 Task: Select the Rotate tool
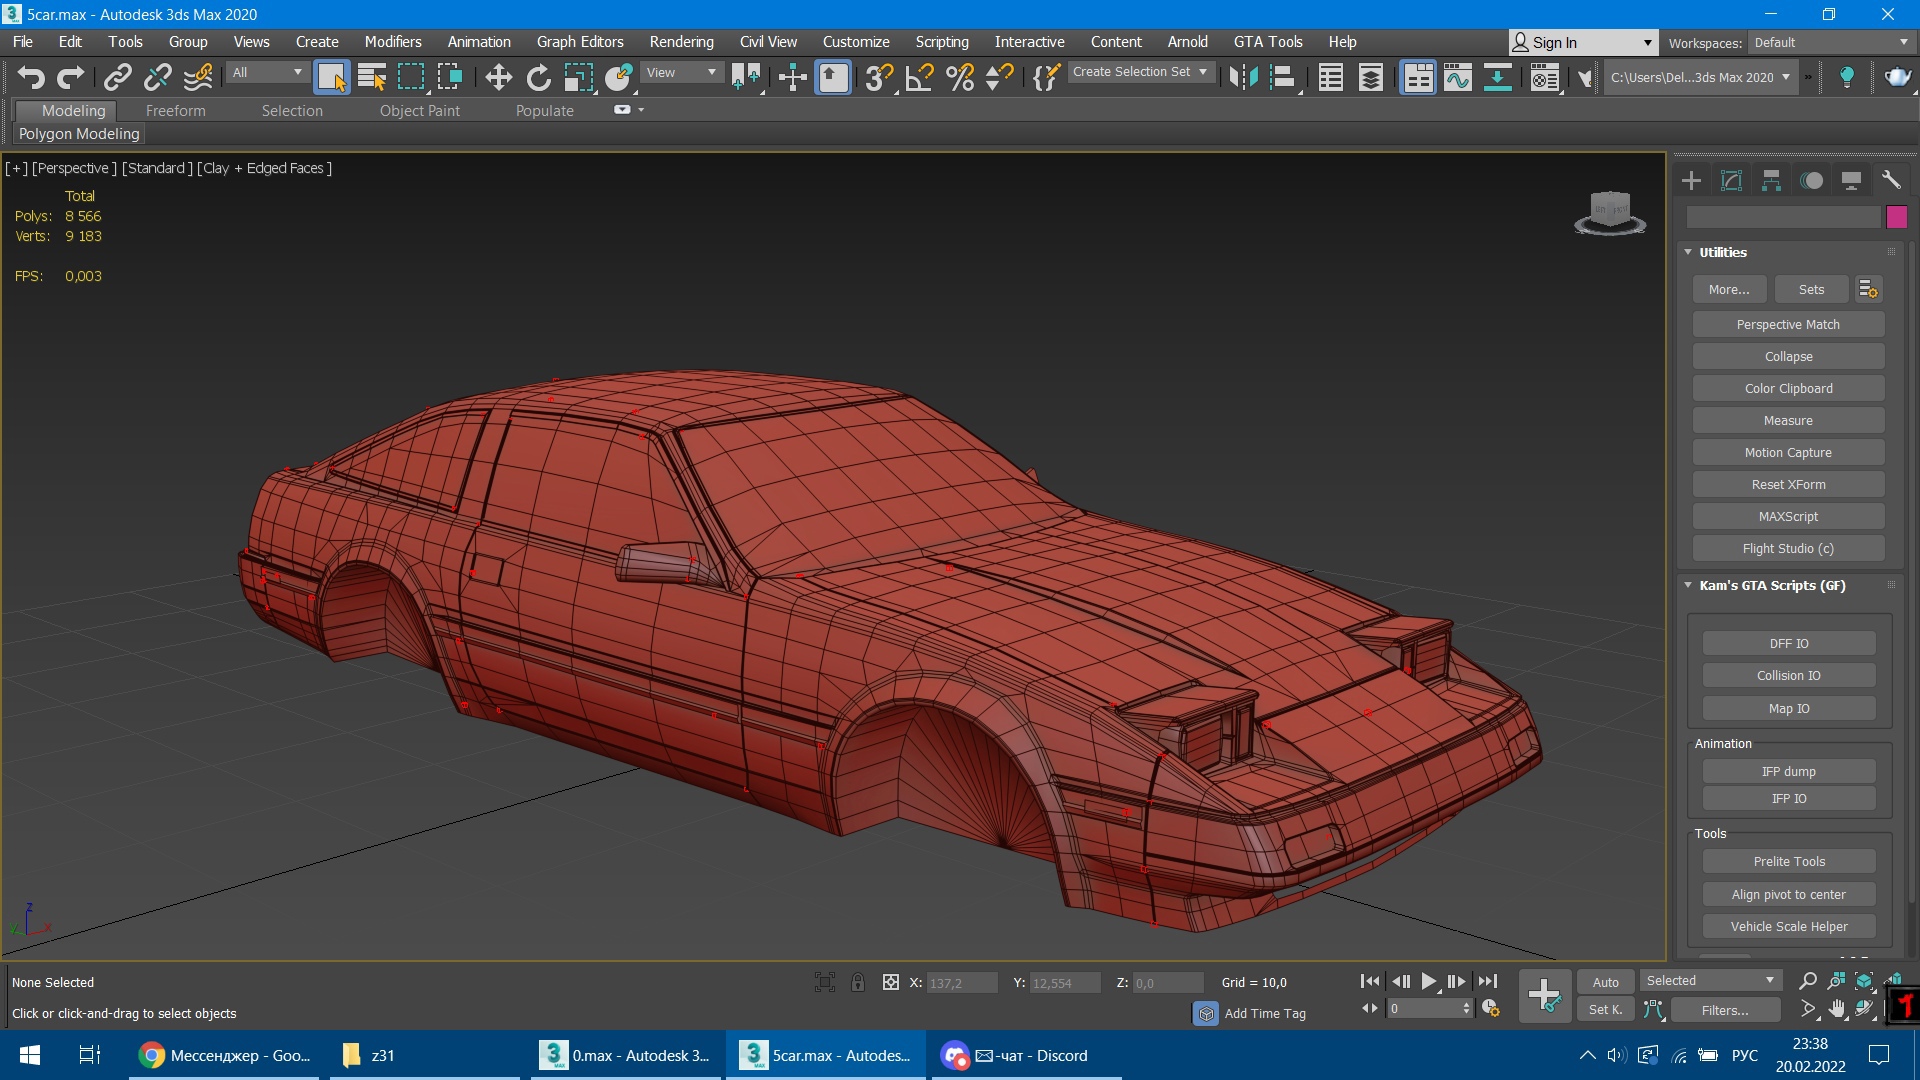(538, 77)
